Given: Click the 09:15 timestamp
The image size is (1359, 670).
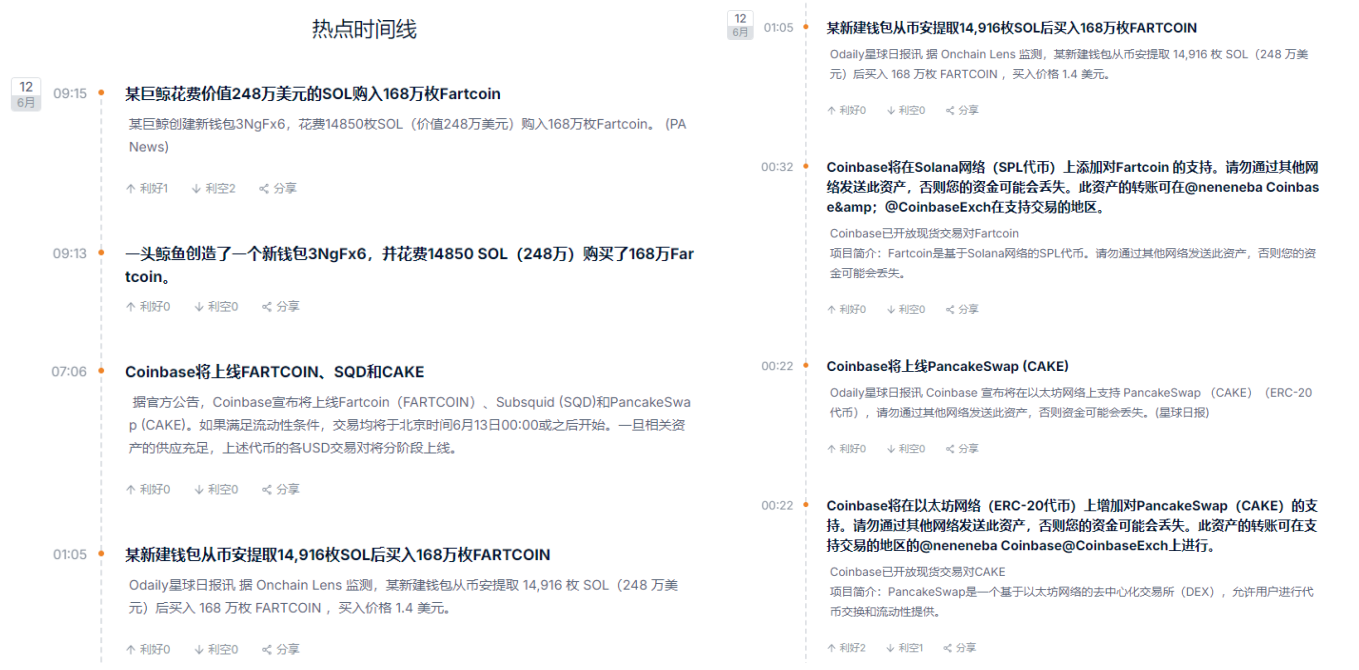Looking at the screenshot, I should point(70,94).
